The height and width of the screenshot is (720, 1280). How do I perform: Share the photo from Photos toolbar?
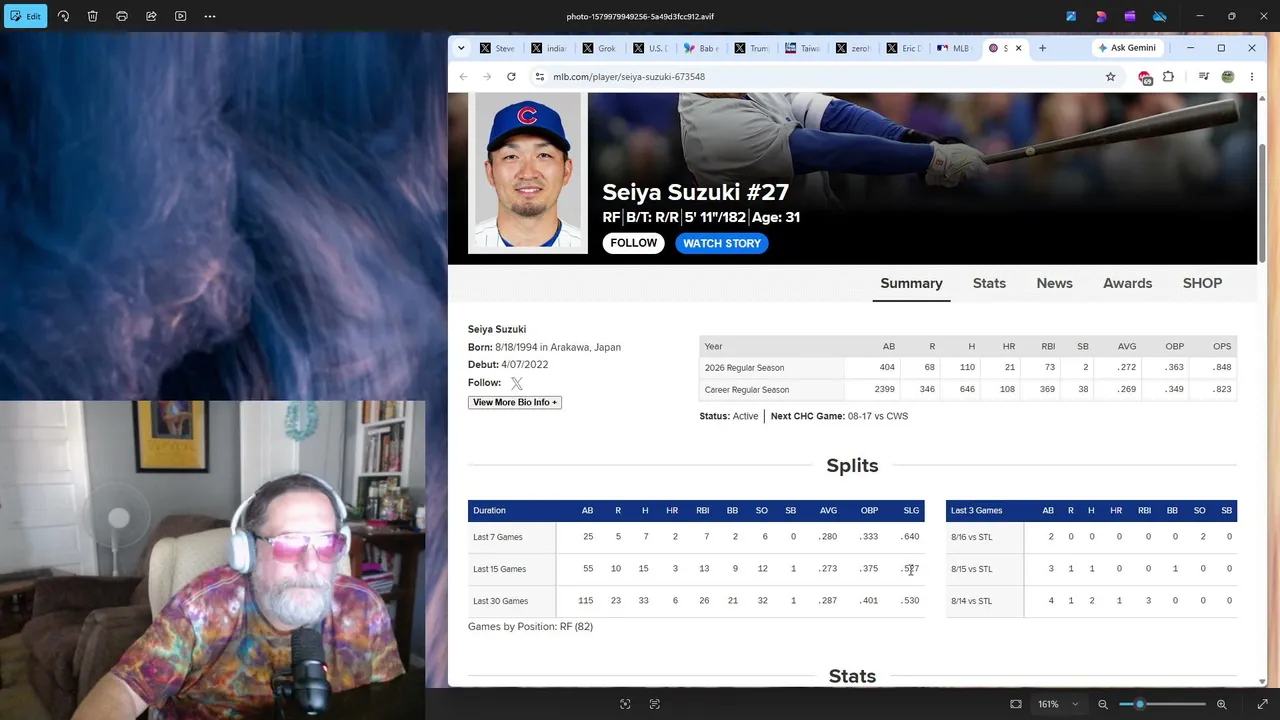tap(151, 16)
